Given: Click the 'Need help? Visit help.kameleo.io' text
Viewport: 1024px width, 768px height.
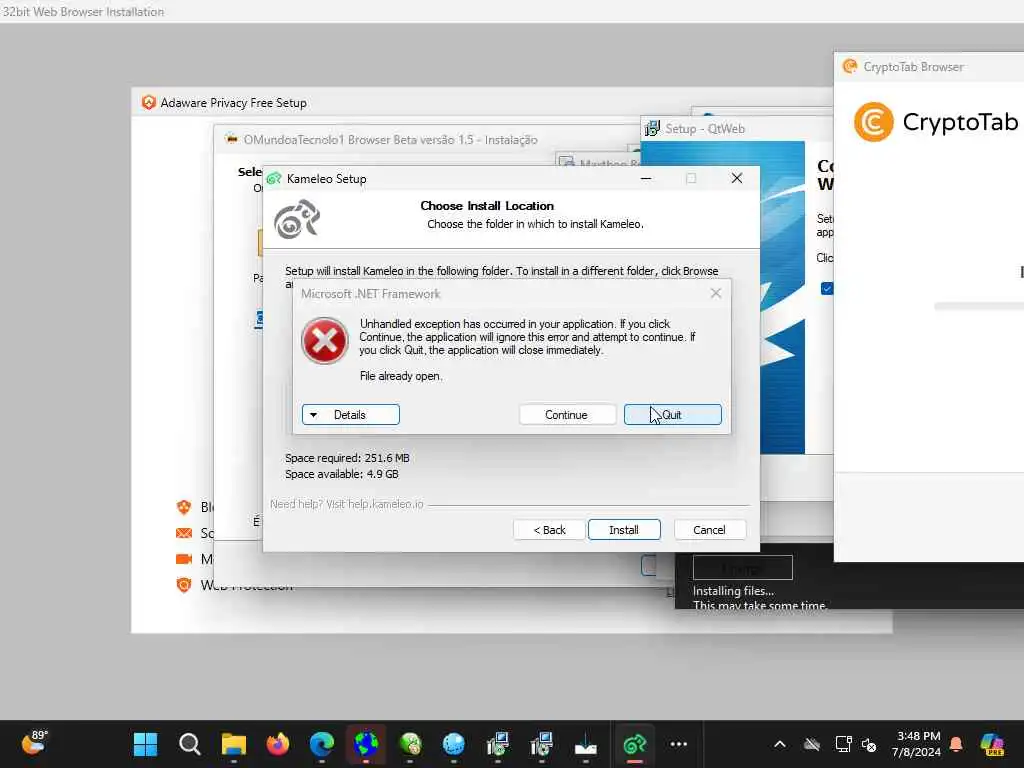Looking at the screenshot, I should click(347, 504).
